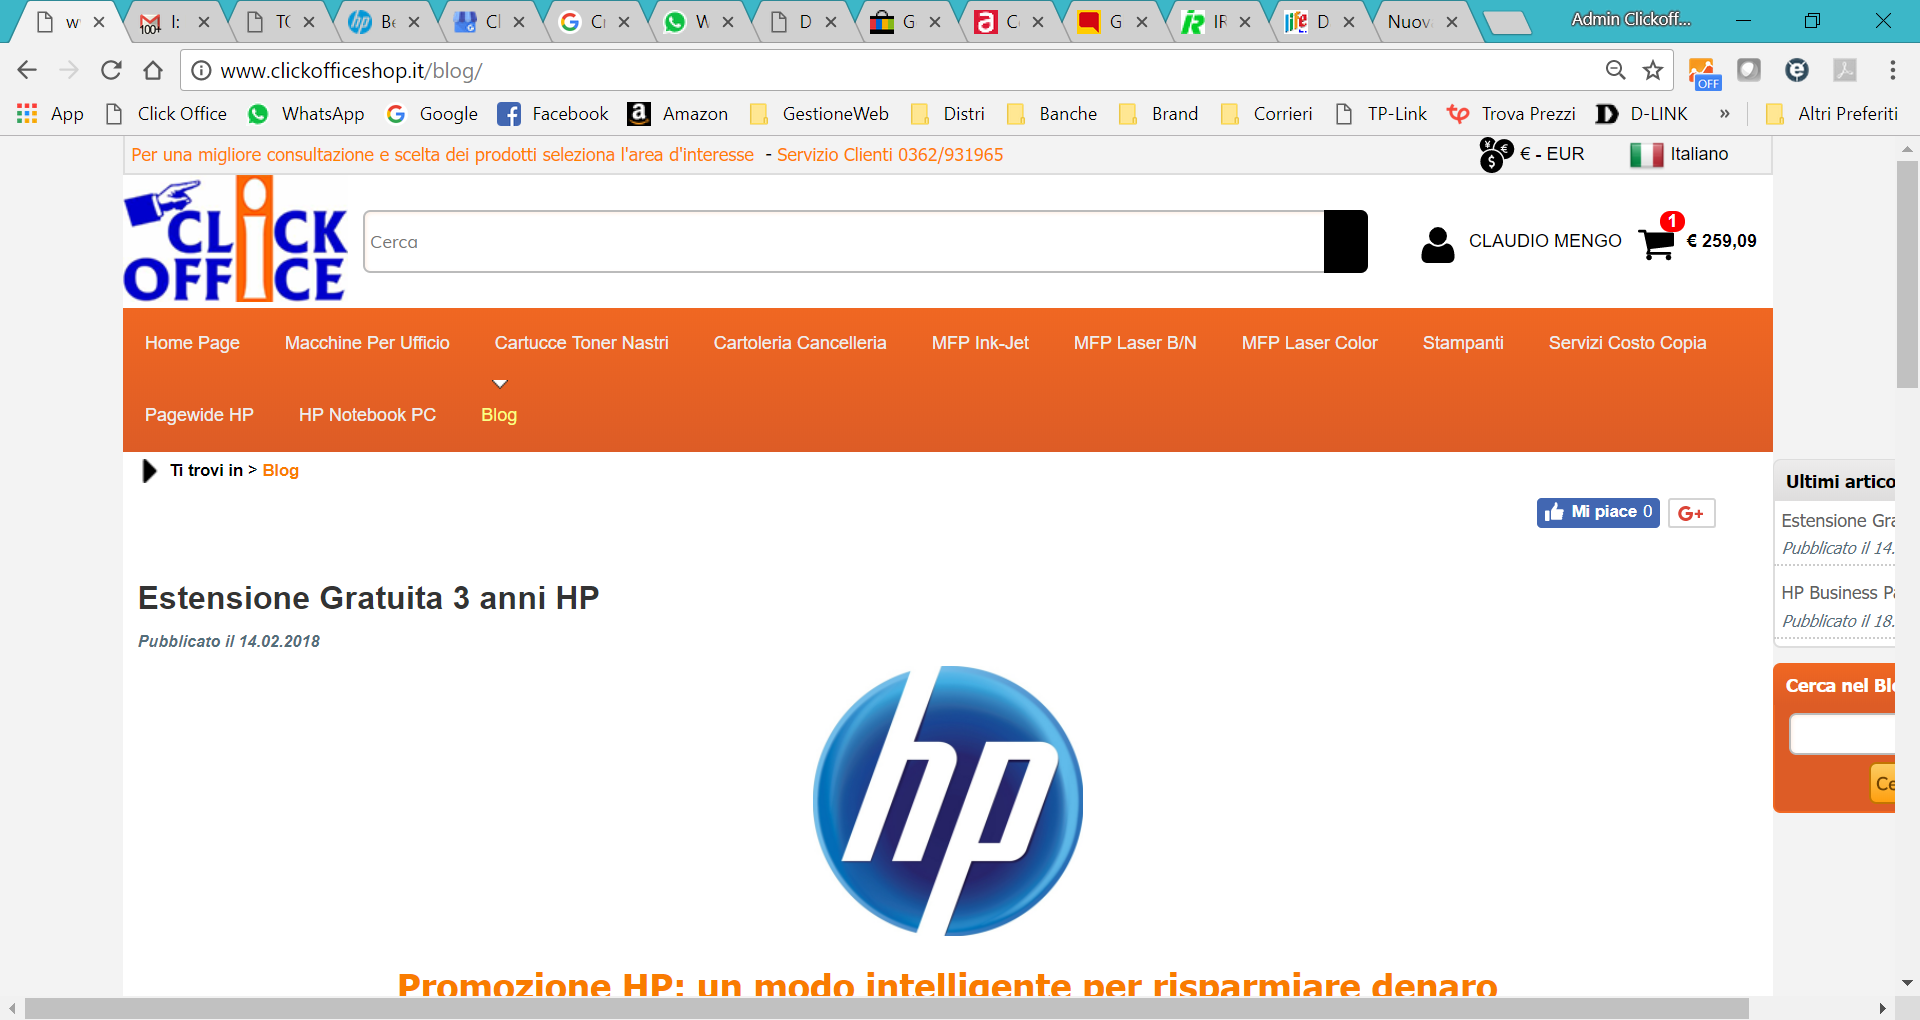
Task: Open the browser home page icon
Action: tap(153, 70)
